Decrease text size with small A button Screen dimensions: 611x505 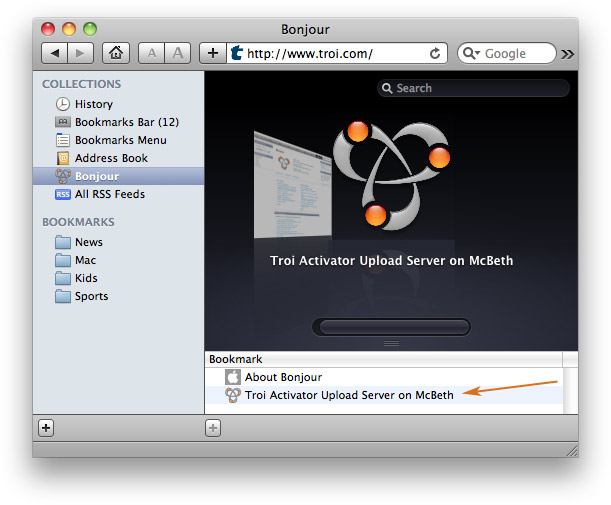click(152, 53)
